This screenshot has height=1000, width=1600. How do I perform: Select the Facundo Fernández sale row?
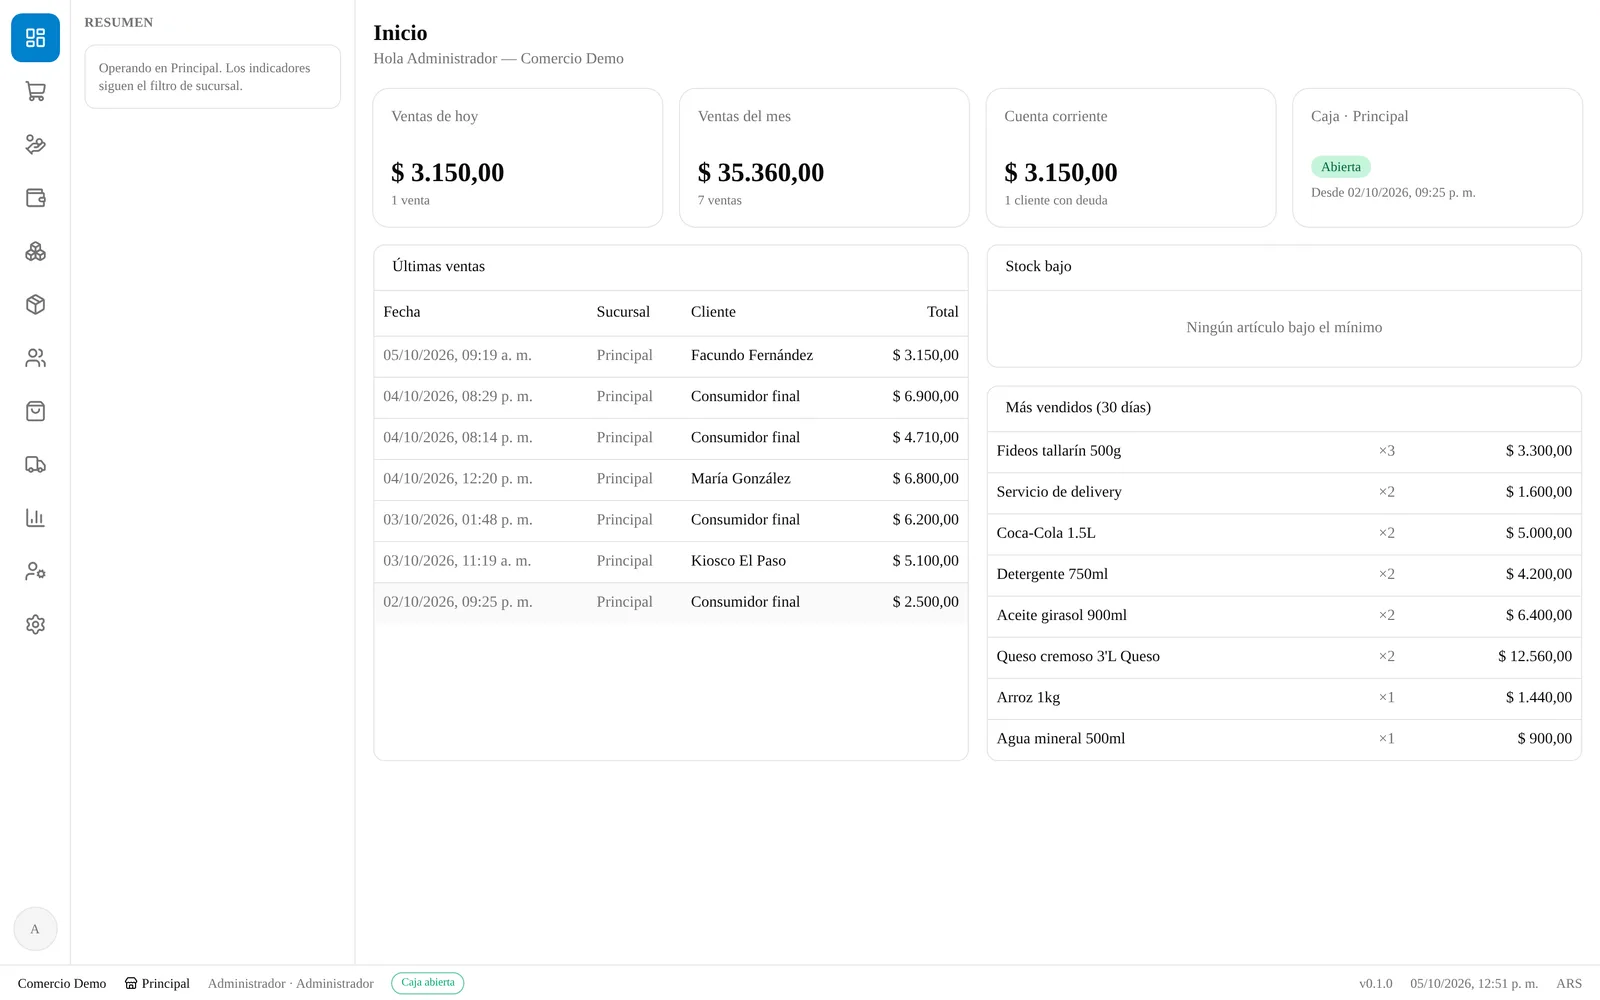click(x=671, y=356)
